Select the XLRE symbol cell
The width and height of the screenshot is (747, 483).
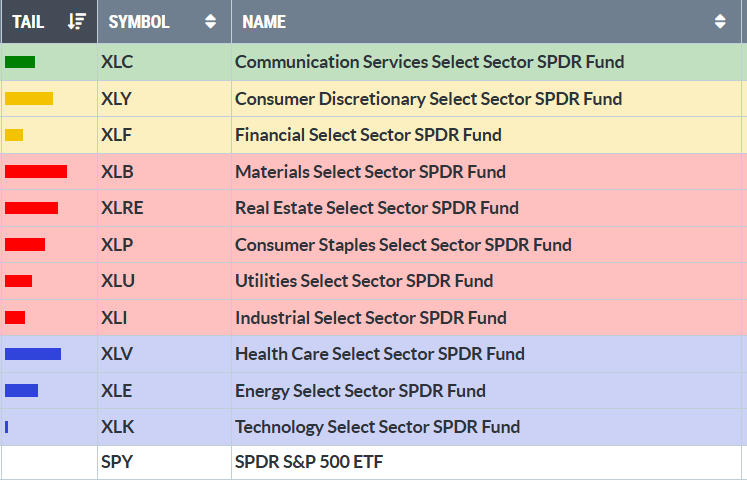click(x=122, y=208)
